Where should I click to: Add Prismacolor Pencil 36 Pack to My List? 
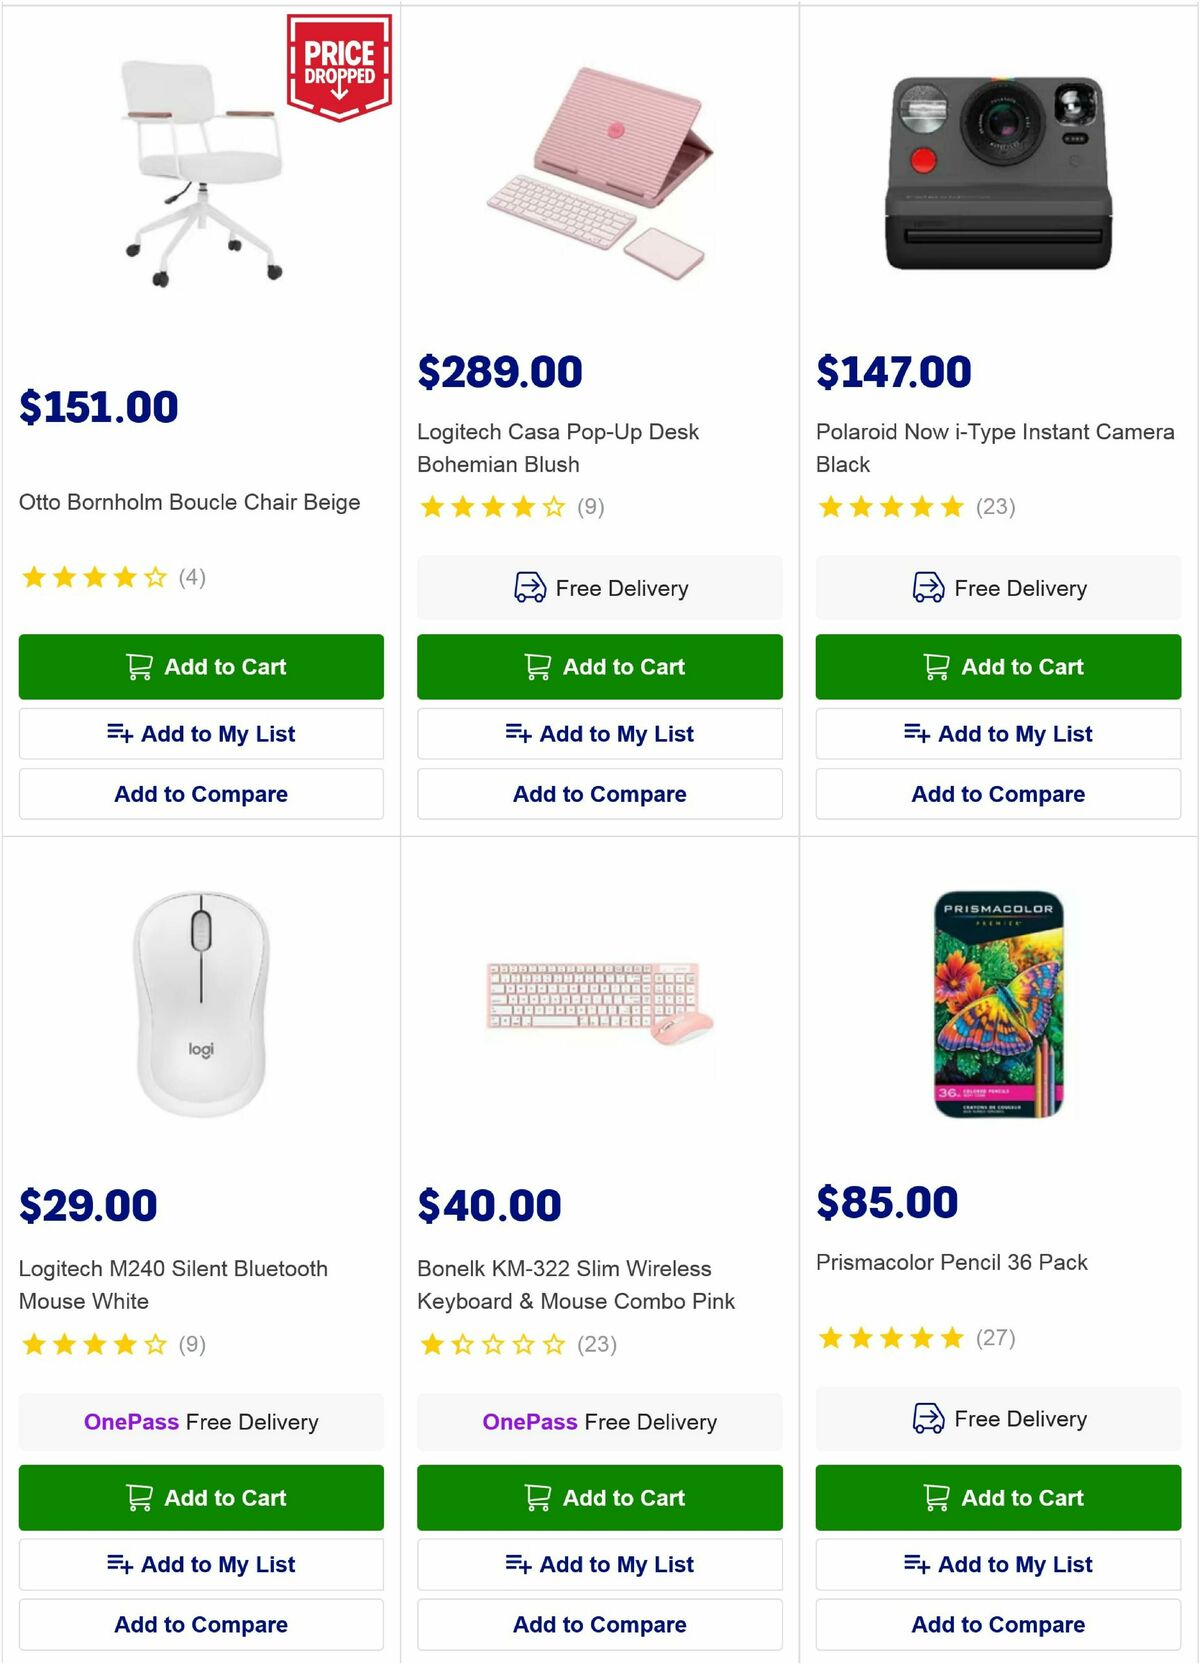point(997,1564)
